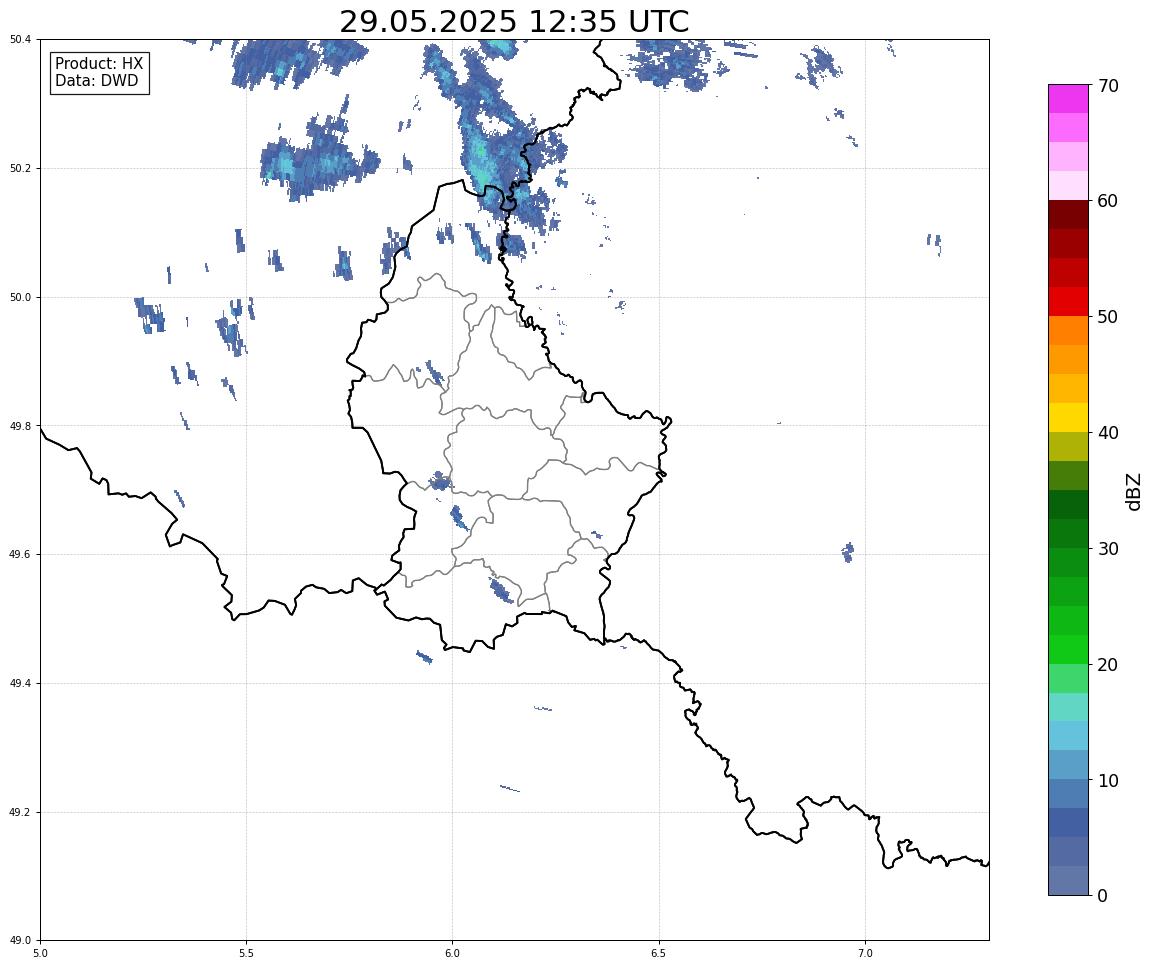
Task: Click the 49.6 latitude axis label
Action: pyautogui.click(x=20, y=555)
